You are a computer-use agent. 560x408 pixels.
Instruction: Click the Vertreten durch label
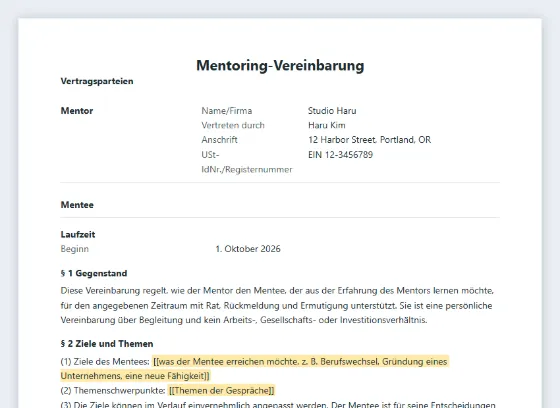point(233,125)
